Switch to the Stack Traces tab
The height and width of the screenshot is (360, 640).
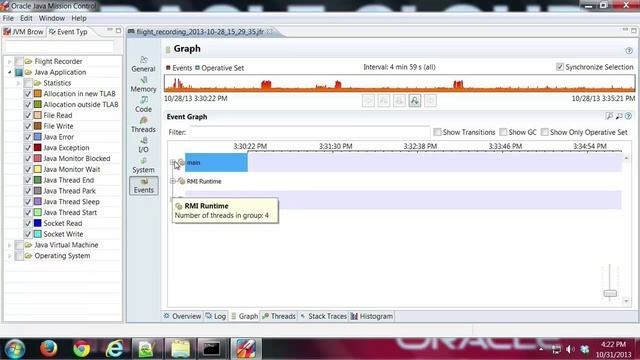[x=323, y=316]
